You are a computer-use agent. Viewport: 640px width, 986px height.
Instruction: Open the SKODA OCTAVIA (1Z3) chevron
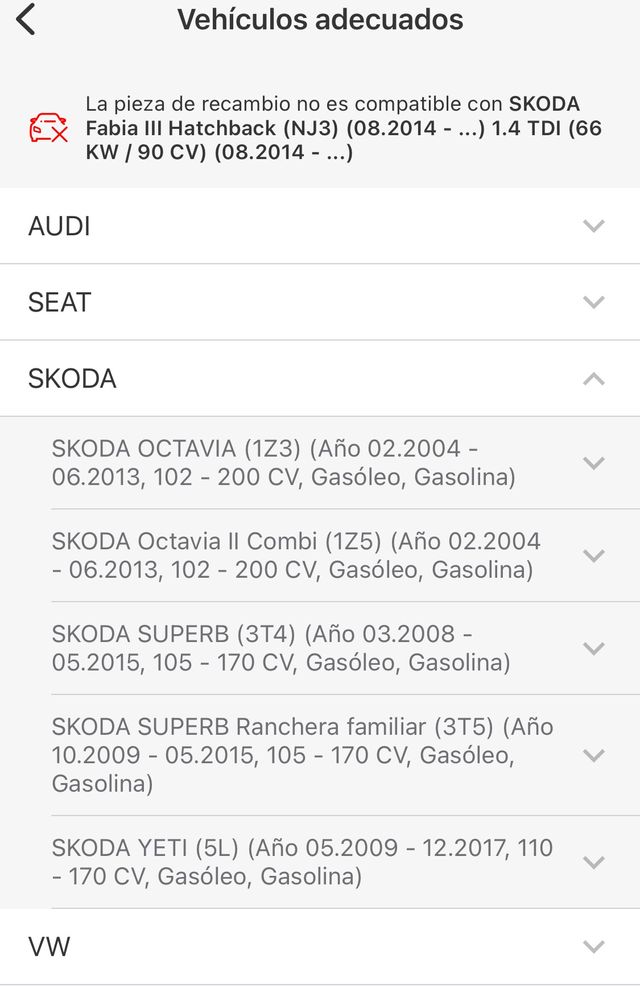[594, 463]
